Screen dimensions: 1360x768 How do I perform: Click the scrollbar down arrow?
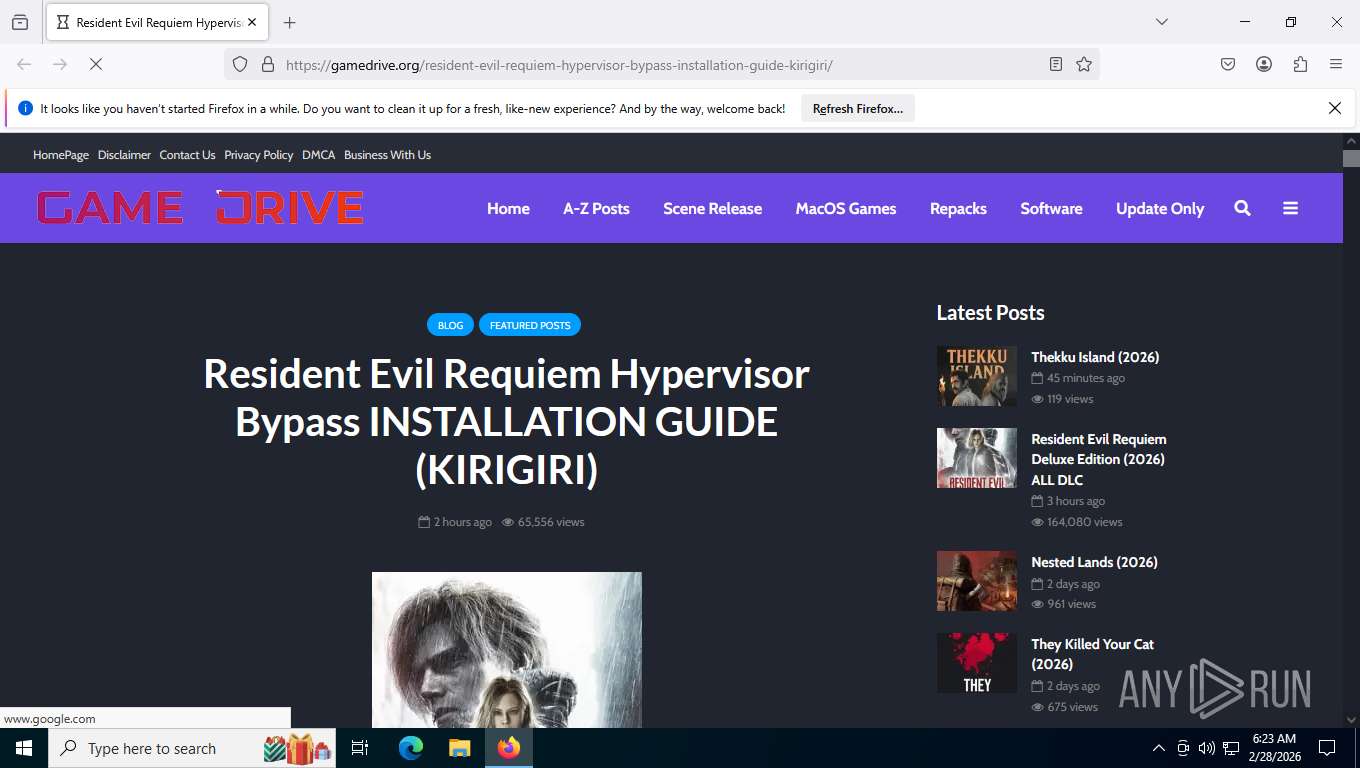pos(1351,719)
